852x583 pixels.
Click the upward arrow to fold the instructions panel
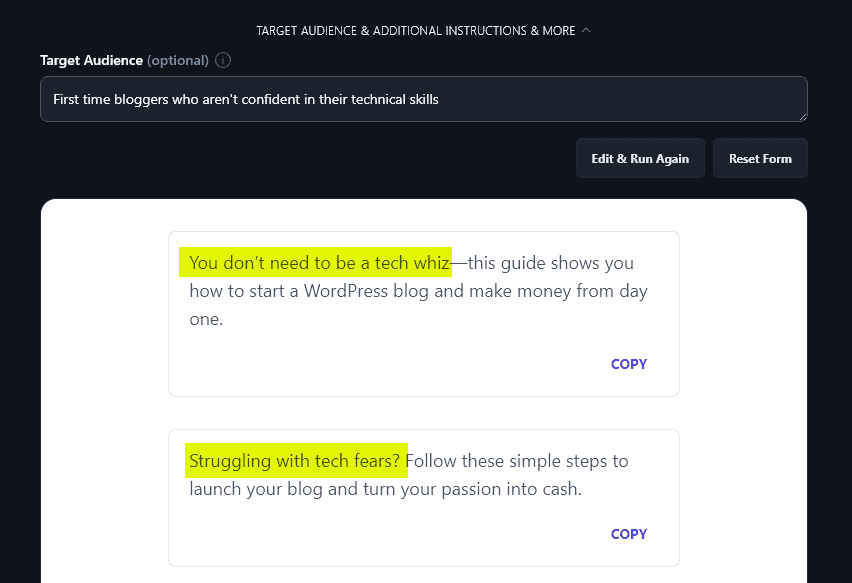point(585,30)
